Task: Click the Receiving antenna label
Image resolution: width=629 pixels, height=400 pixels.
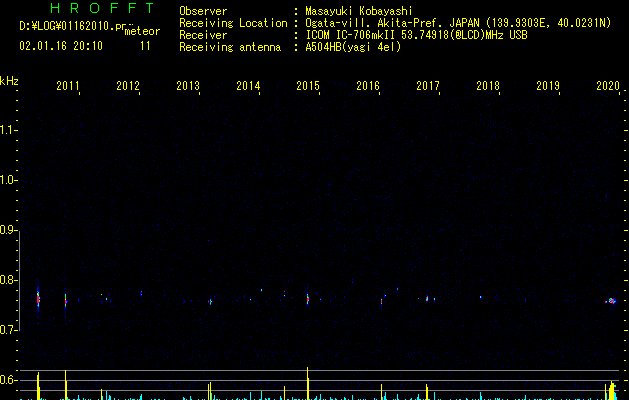Action: click(x=230, y=47)
